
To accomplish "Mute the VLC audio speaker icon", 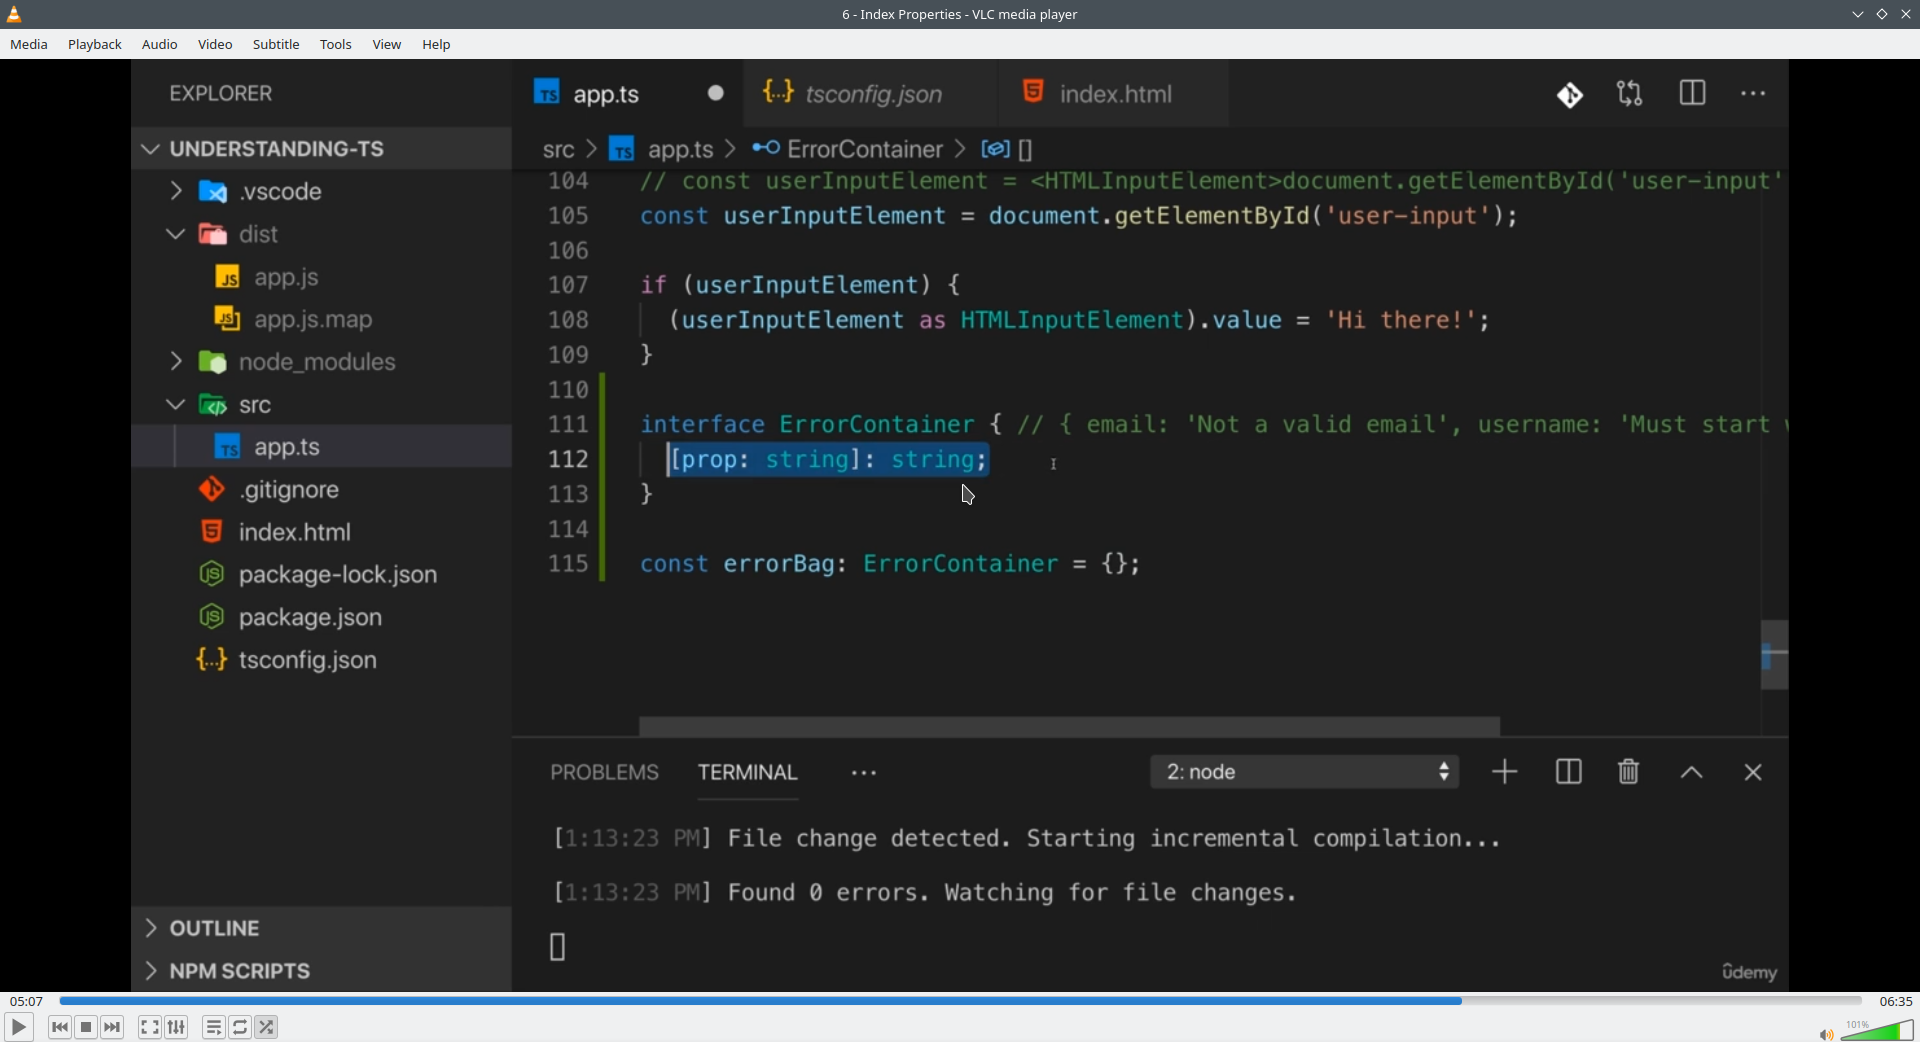I will [x=1826, y=1034].
